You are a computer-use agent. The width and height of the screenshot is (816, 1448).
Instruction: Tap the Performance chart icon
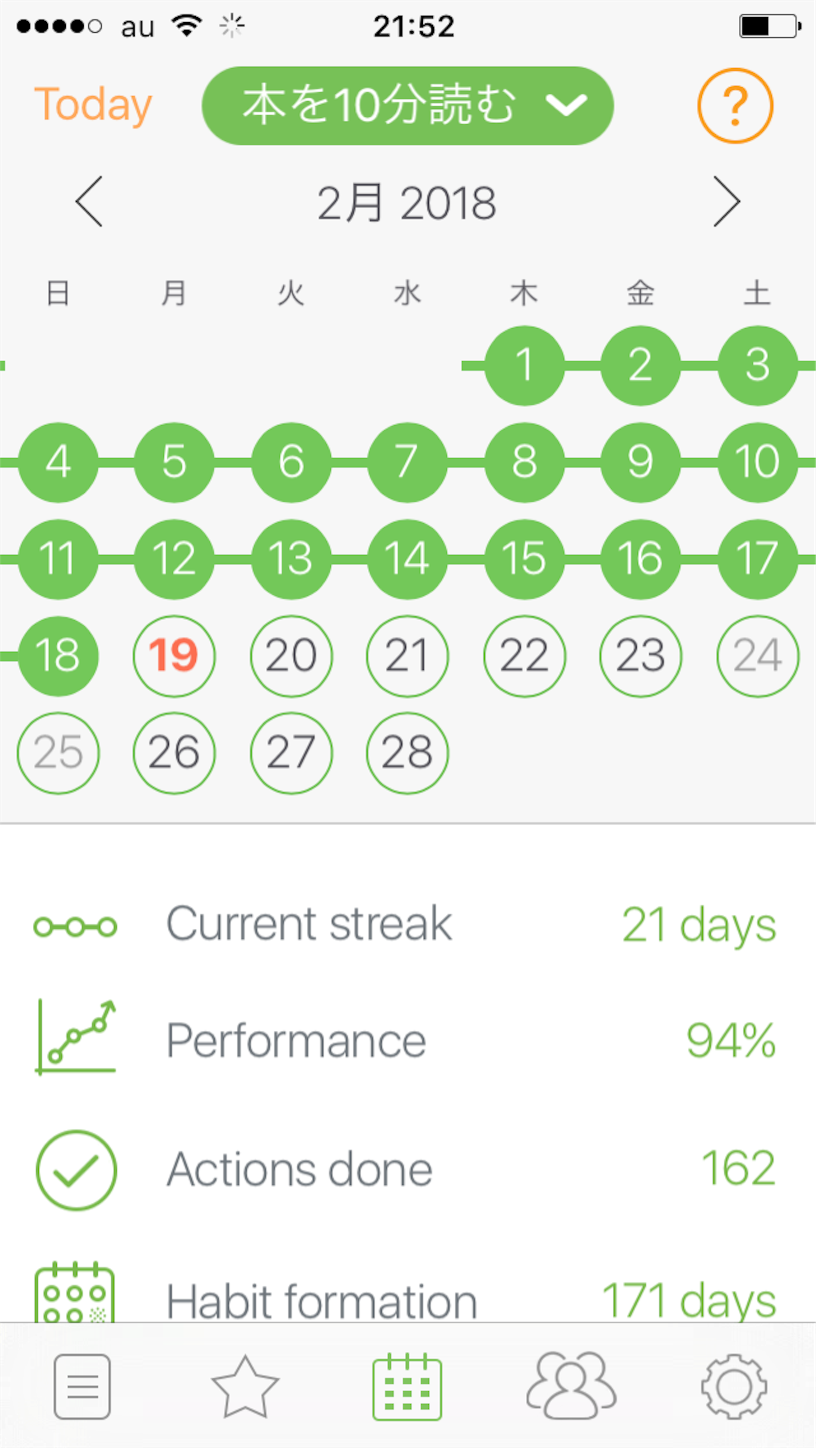(x=76, y=1037)
